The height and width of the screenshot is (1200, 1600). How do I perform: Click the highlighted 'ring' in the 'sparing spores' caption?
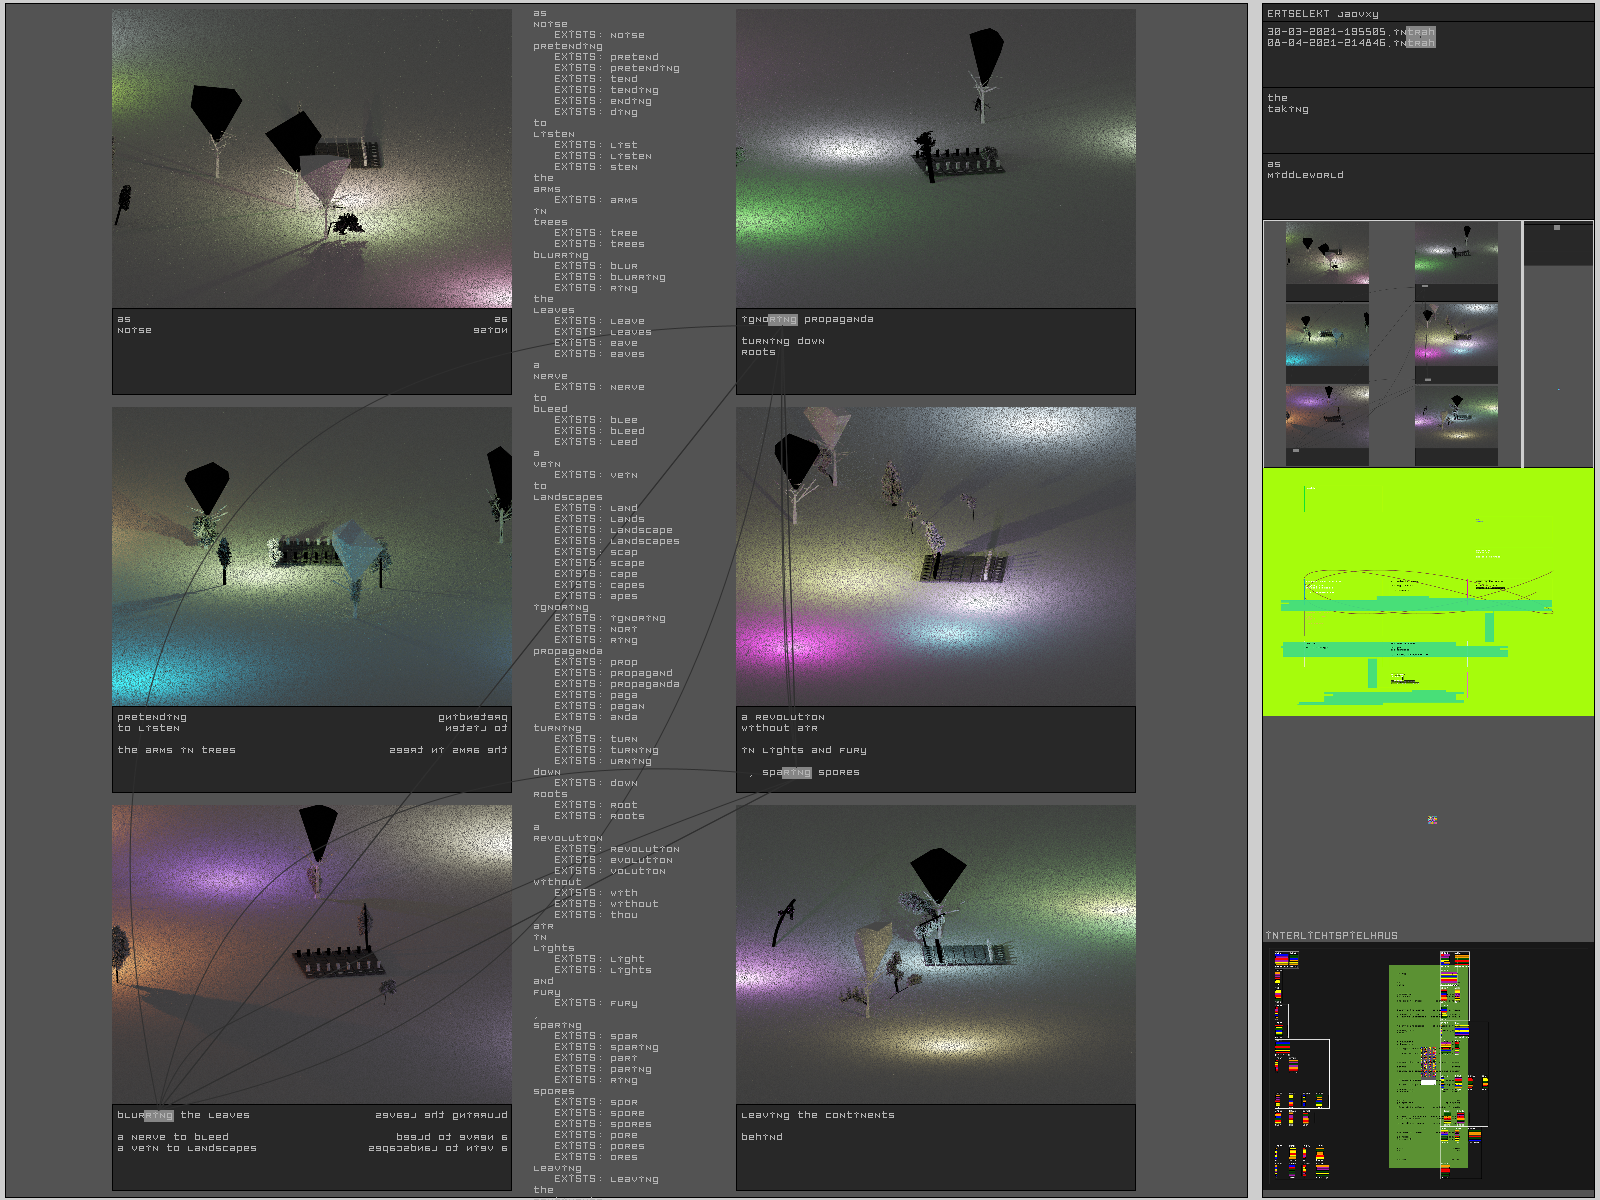(x=797, y=773)
